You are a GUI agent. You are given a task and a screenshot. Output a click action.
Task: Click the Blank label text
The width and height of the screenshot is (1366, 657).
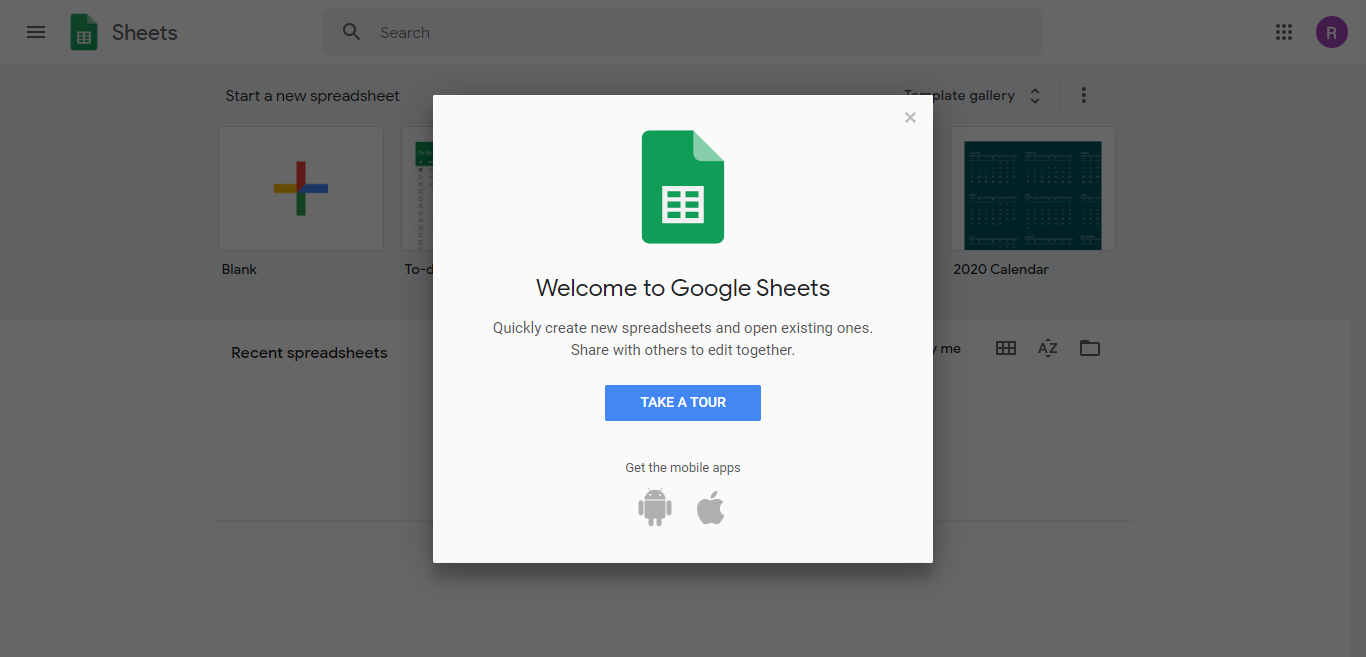[239, 269]
